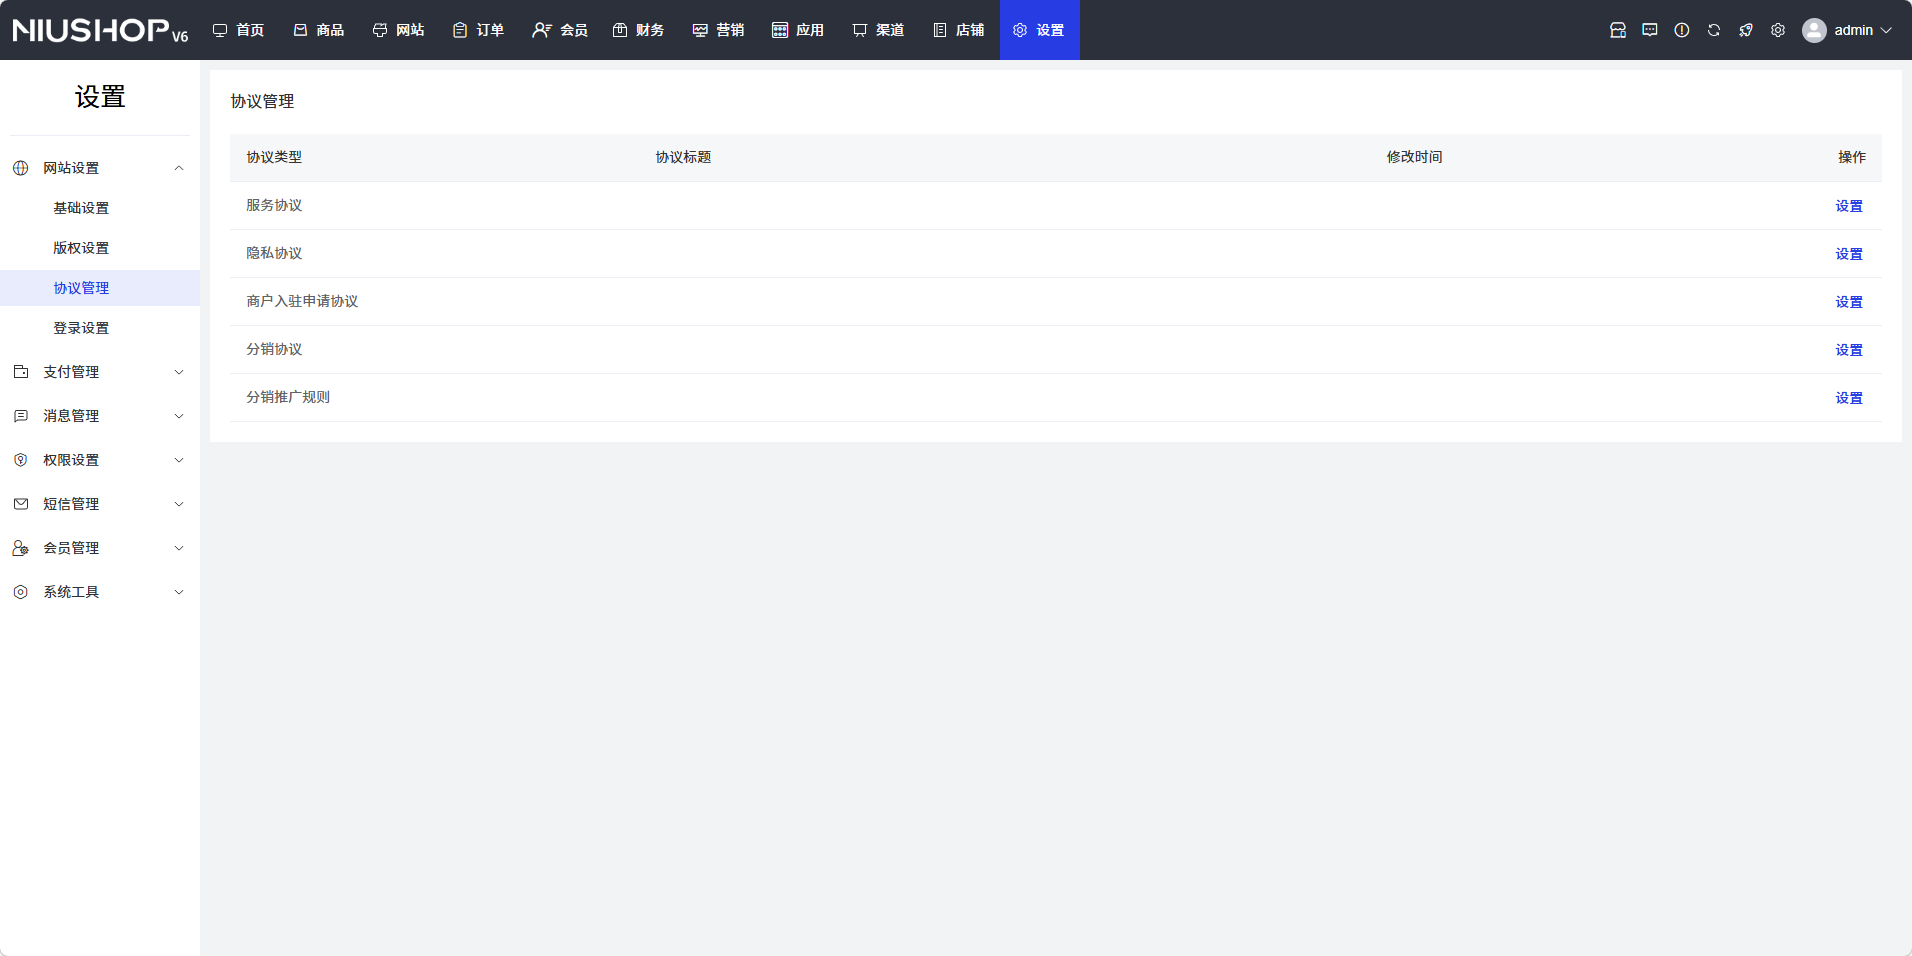
Task: Select 登录设置 in the sidebar
Action: pyautogui.click(x=81, y=328)
